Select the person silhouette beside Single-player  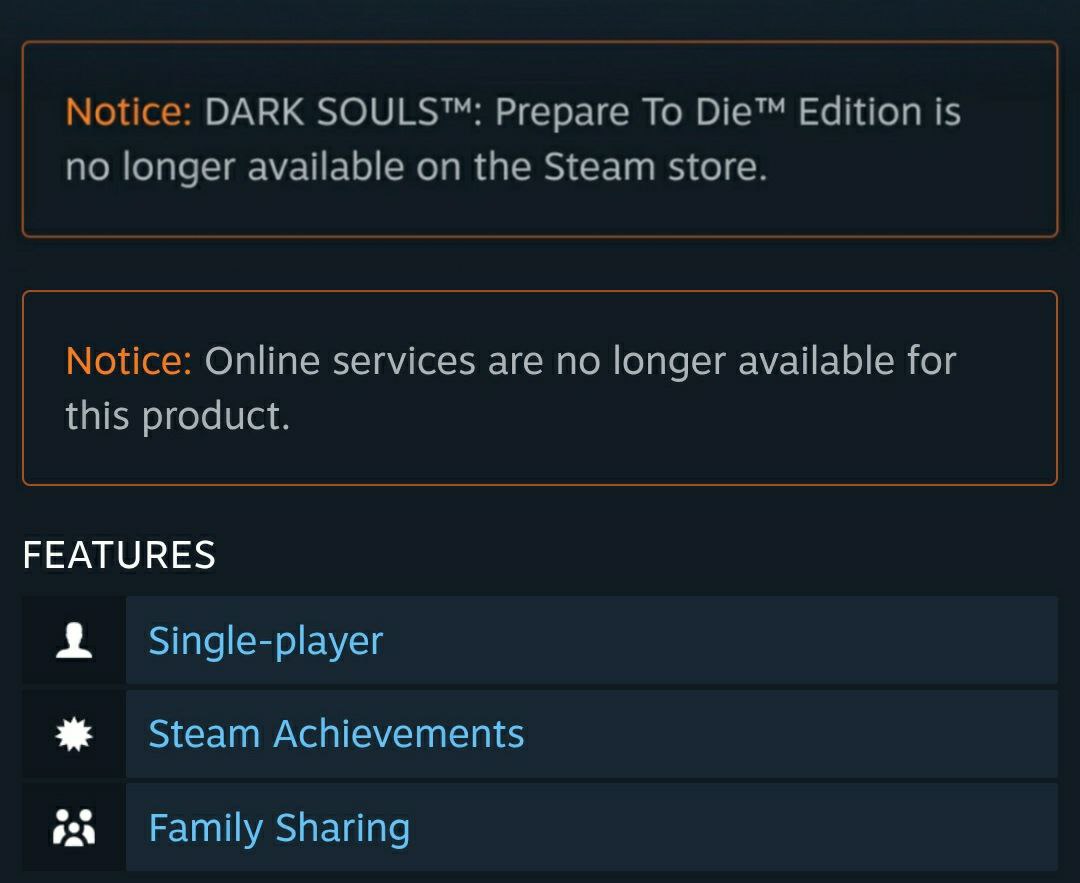coord(73,640)
